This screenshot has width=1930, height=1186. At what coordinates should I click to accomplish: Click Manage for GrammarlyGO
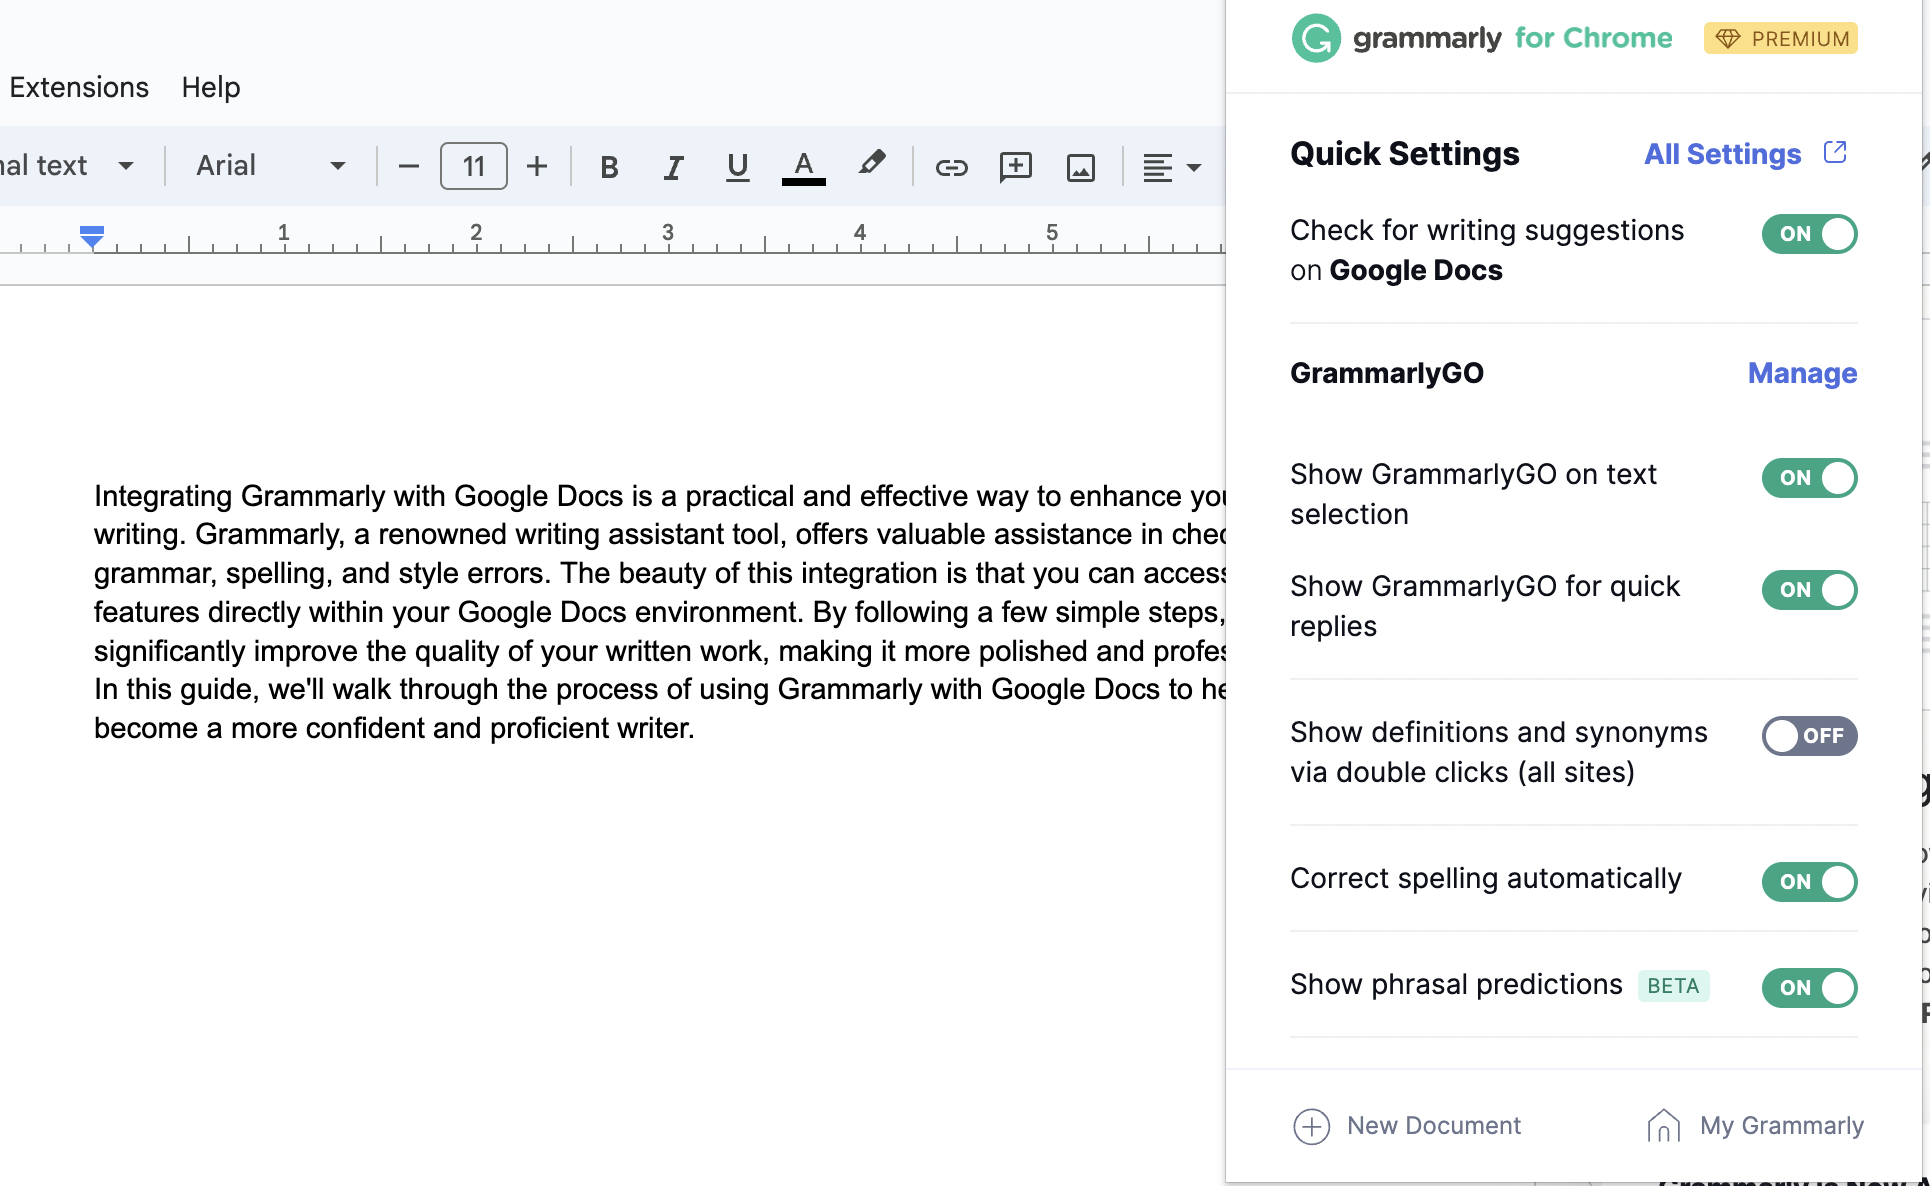(1802, 373)
